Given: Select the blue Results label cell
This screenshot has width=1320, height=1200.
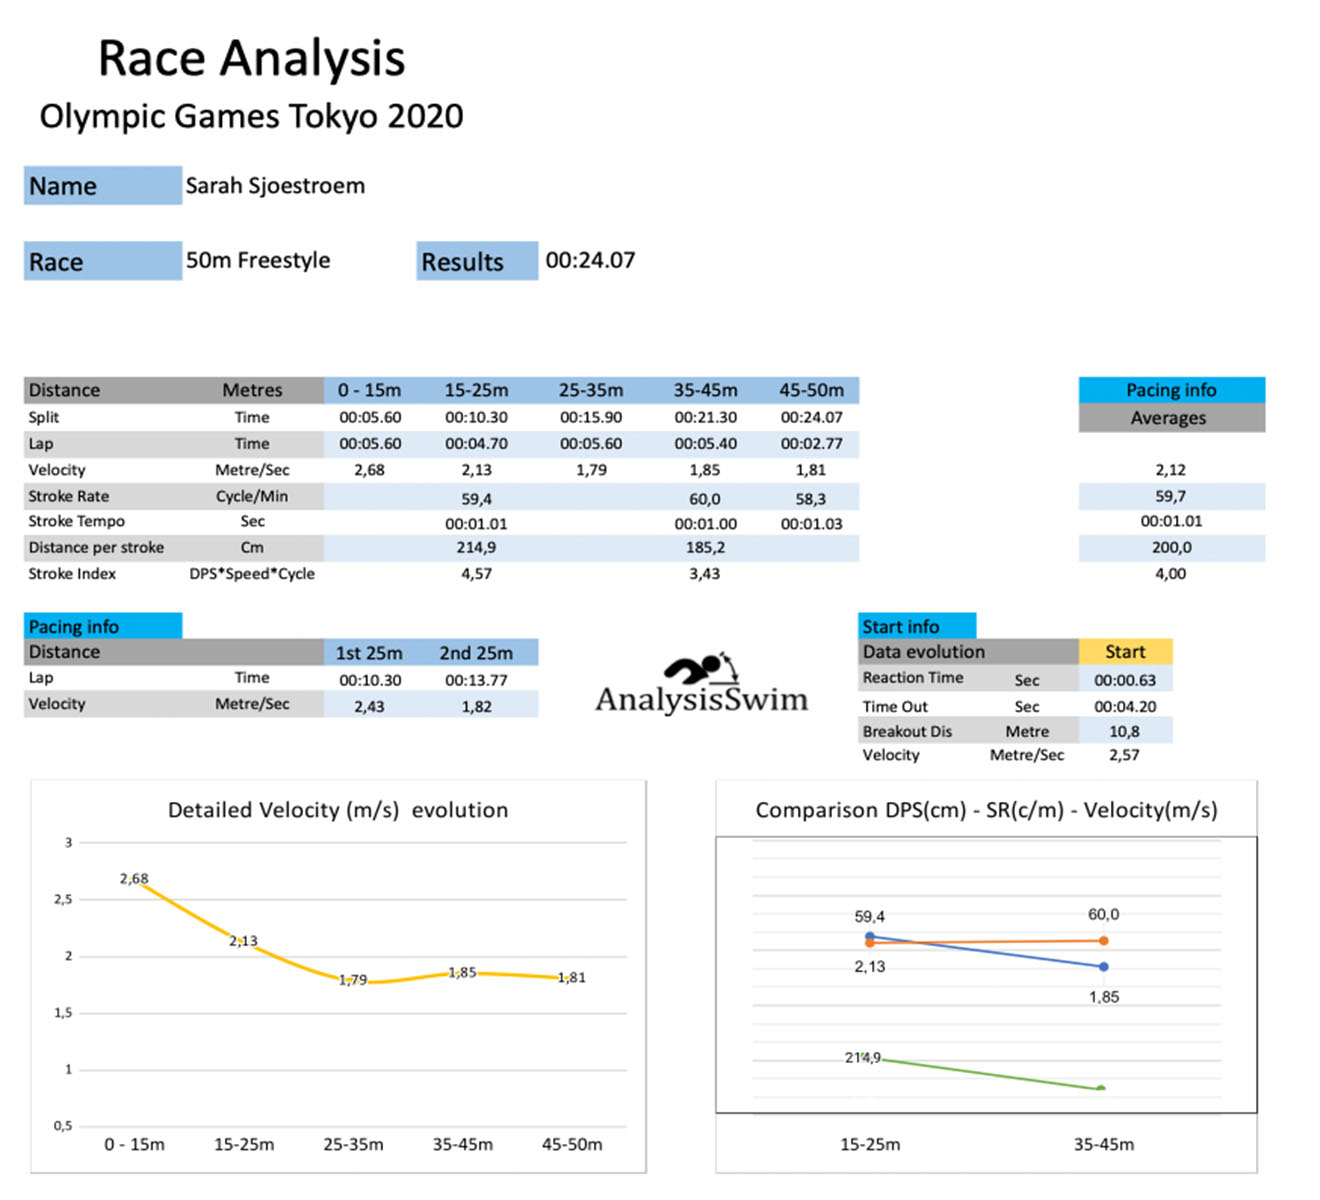Looking at the screenshot, I should click(476, 262).
